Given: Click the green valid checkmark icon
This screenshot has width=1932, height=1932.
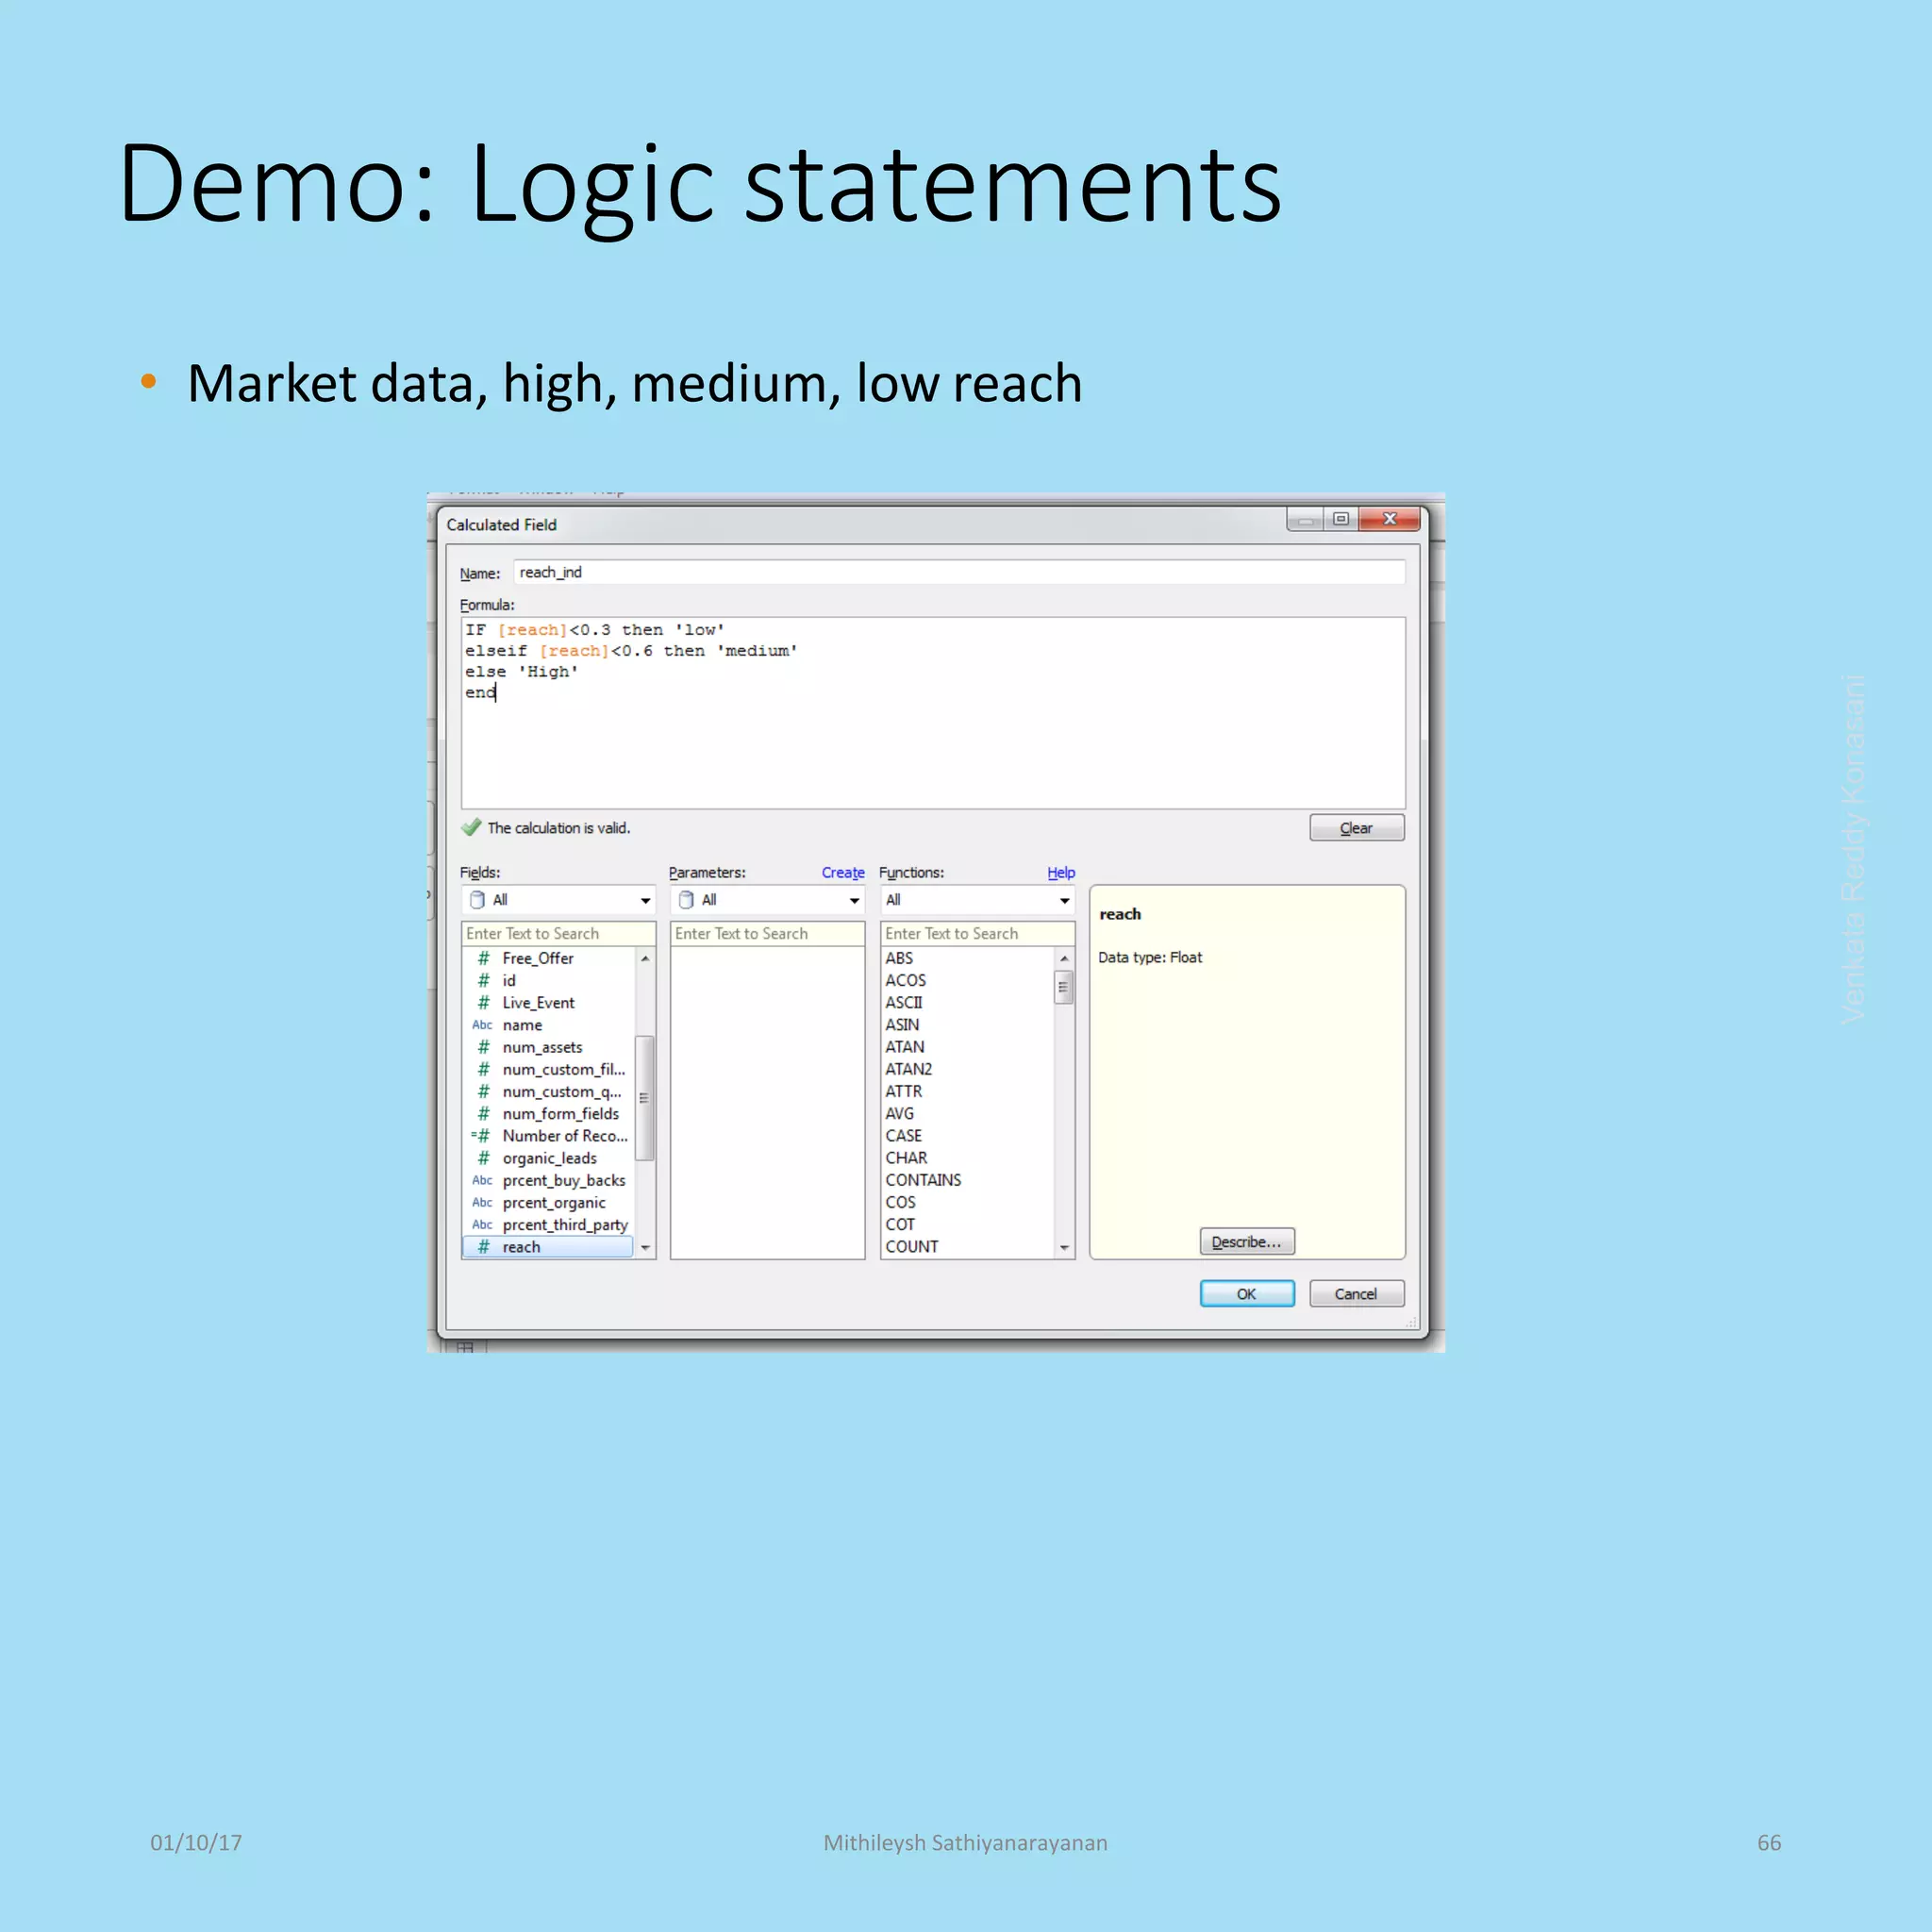Looking at the screenshot, I should click(x=471, y=827).
